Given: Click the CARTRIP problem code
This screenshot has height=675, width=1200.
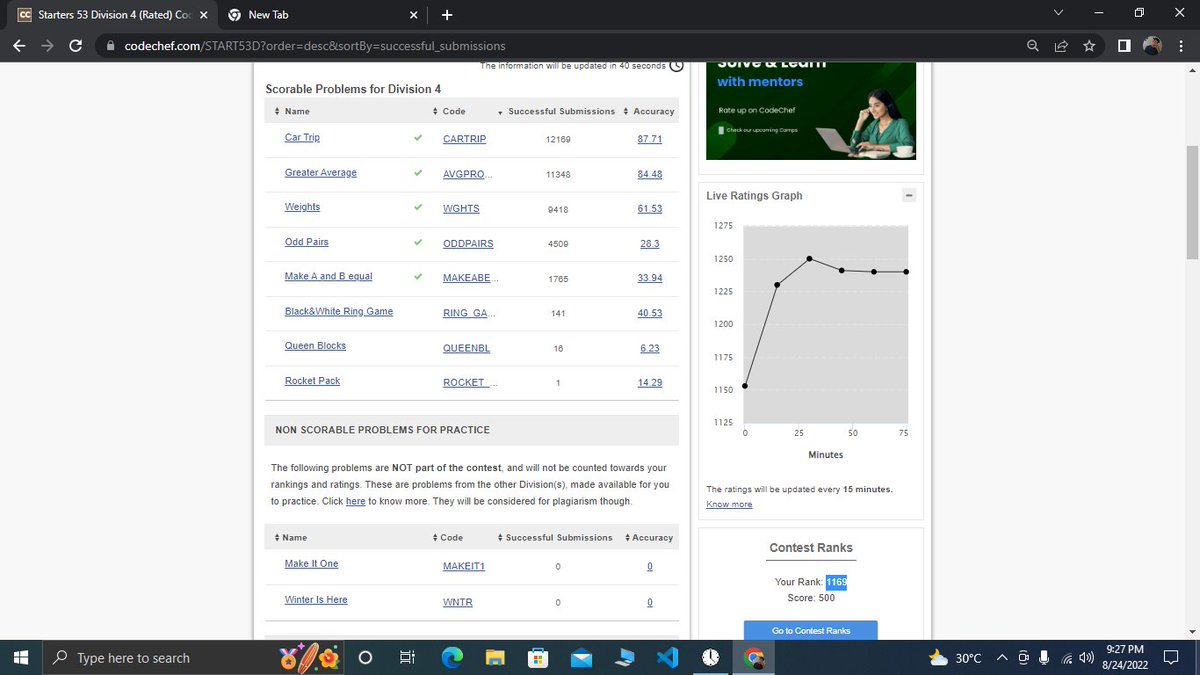Looking at the screenshot, I should tap(464, 139).
